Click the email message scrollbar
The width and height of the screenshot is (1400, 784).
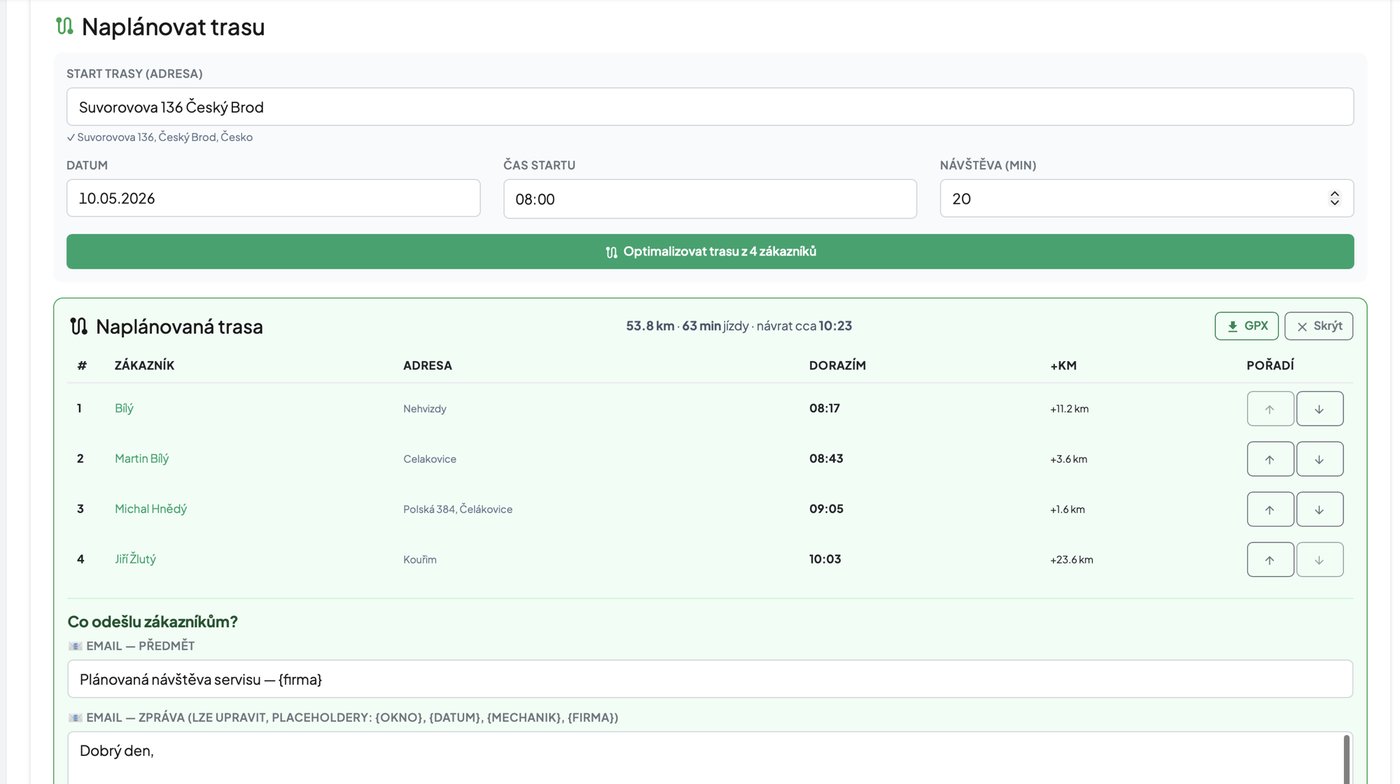pyautogui.click(x=1346, y=759)
